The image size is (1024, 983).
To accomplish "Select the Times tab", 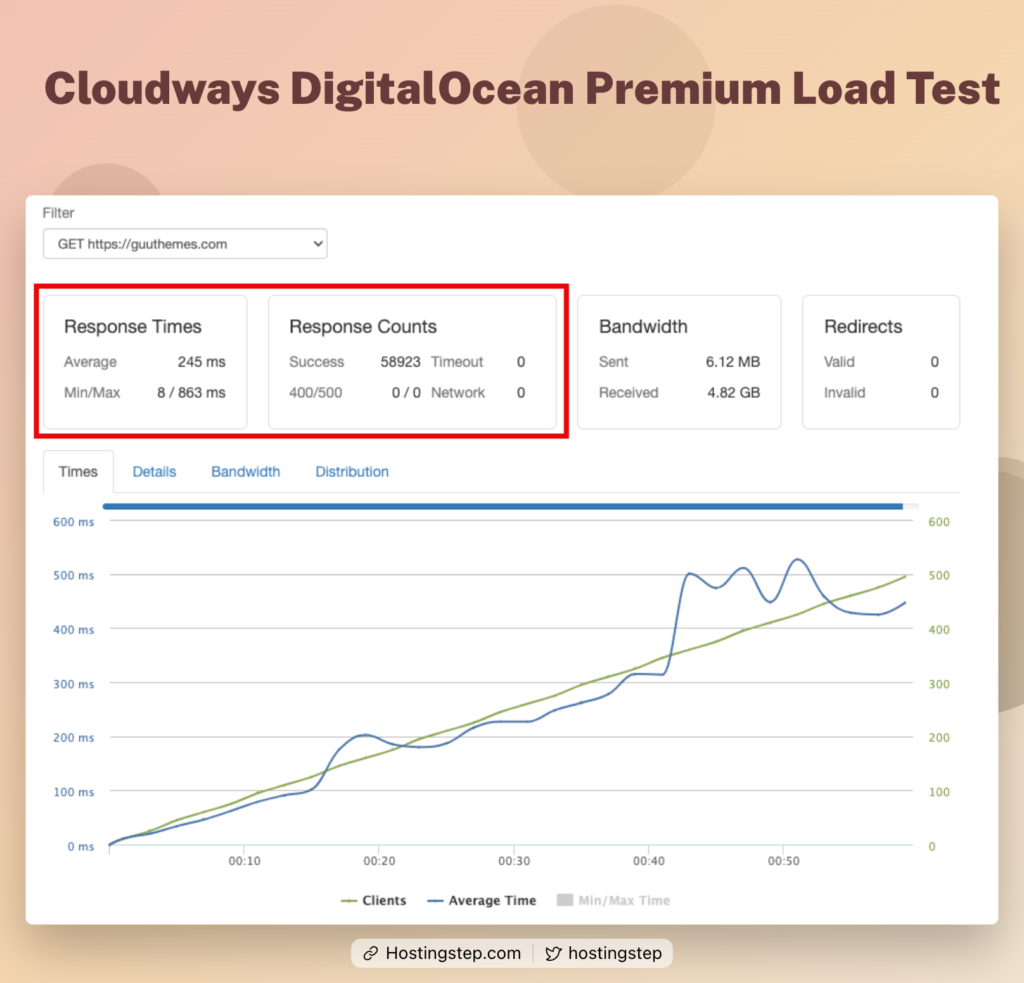I will point(78,472).
